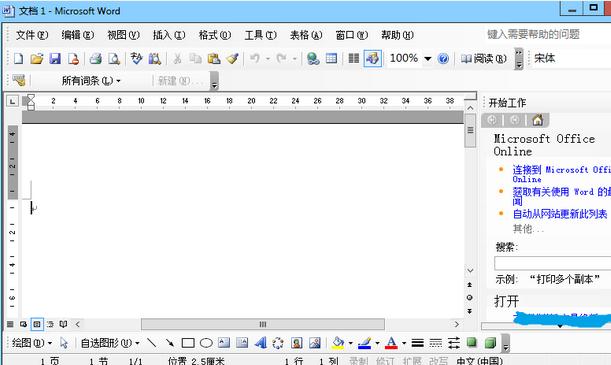This screenshot has height=365, width=611.
Task: Open the 编辑 menu
Action: [x=78, y=35]
